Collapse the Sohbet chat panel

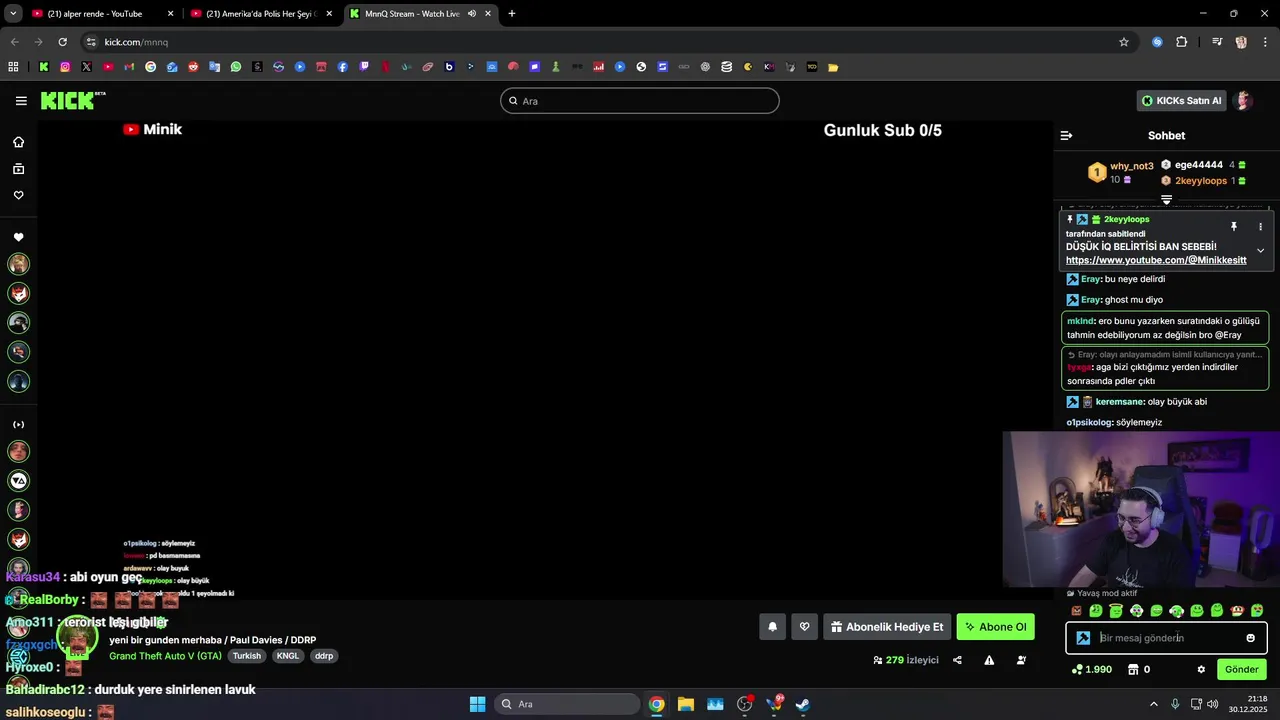point(1066,135)
